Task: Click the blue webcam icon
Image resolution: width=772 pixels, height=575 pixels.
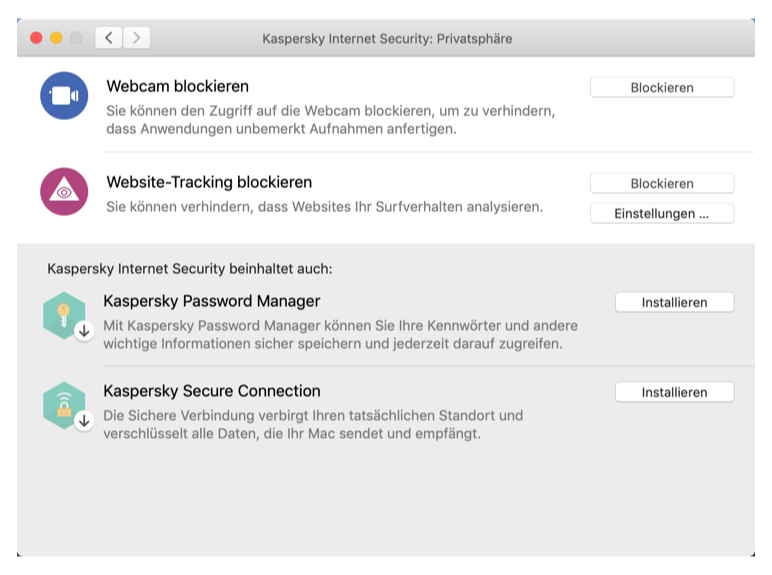Action: pyautogui.click(x=64, y=96)
